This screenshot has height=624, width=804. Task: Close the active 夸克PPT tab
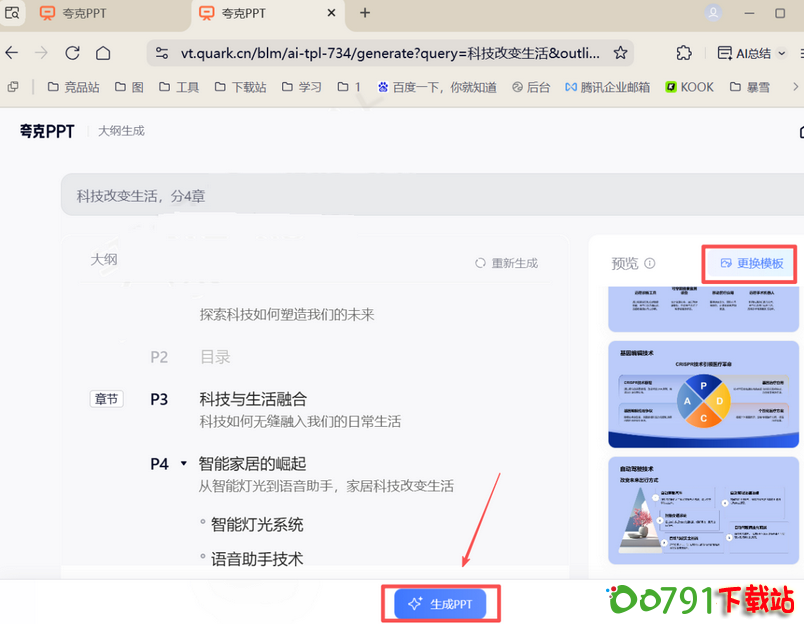[332, 13]
